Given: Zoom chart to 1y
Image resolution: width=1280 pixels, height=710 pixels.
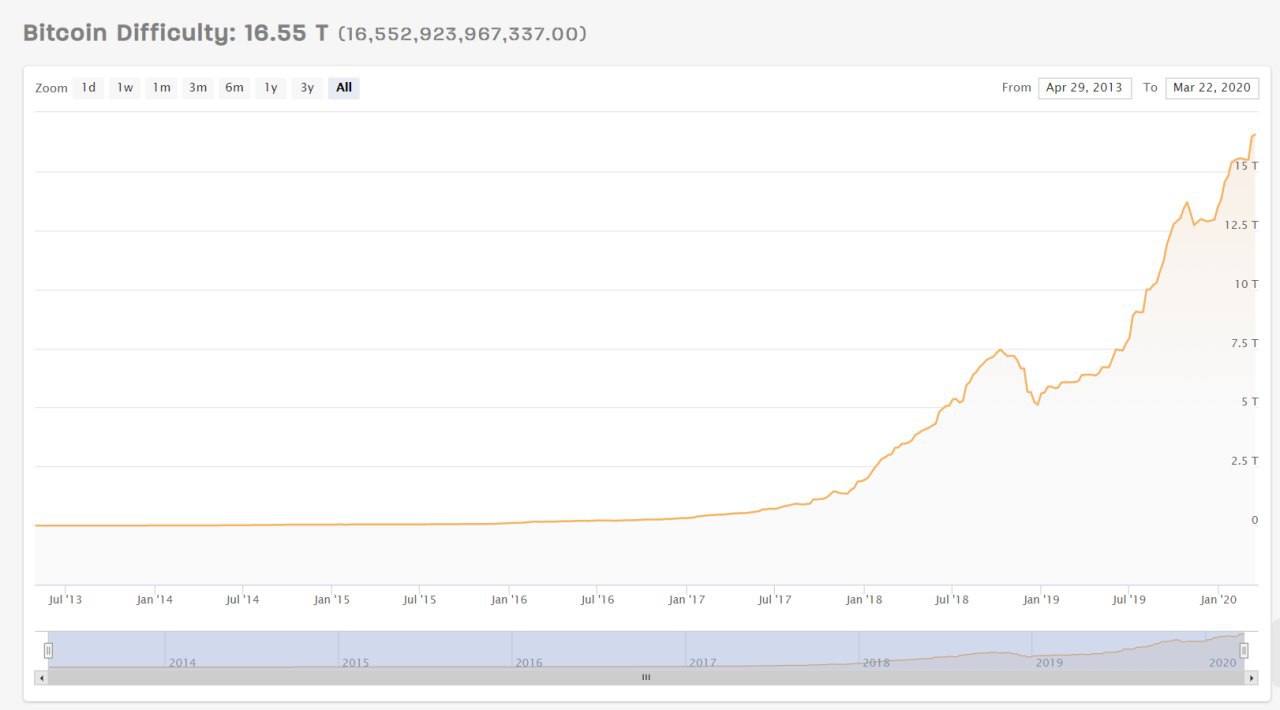Looking at the screenshot, I should 271,88.
